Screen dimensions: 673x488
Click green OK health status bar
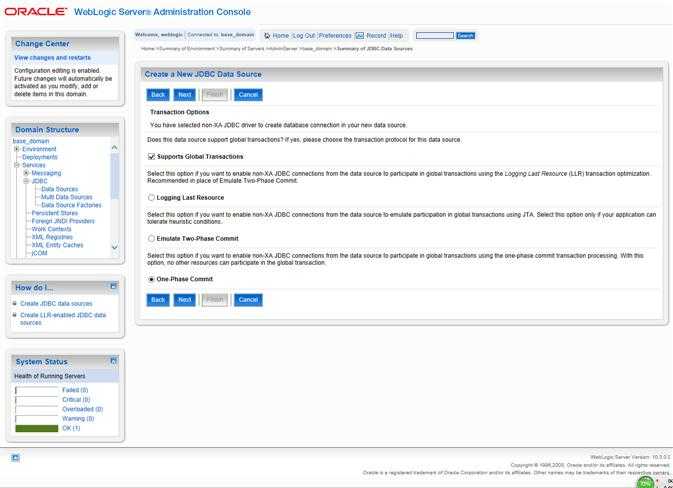click(x=36, y=428)
